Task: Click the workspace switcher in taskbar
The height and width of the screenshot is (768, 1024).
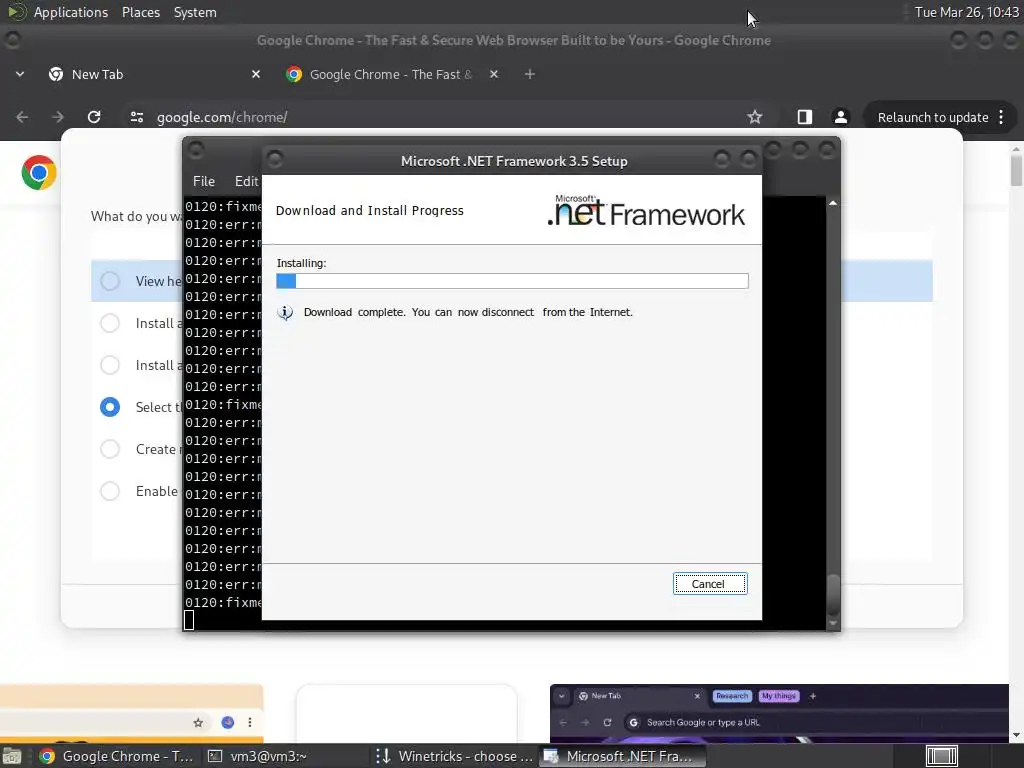Action: 942,756
